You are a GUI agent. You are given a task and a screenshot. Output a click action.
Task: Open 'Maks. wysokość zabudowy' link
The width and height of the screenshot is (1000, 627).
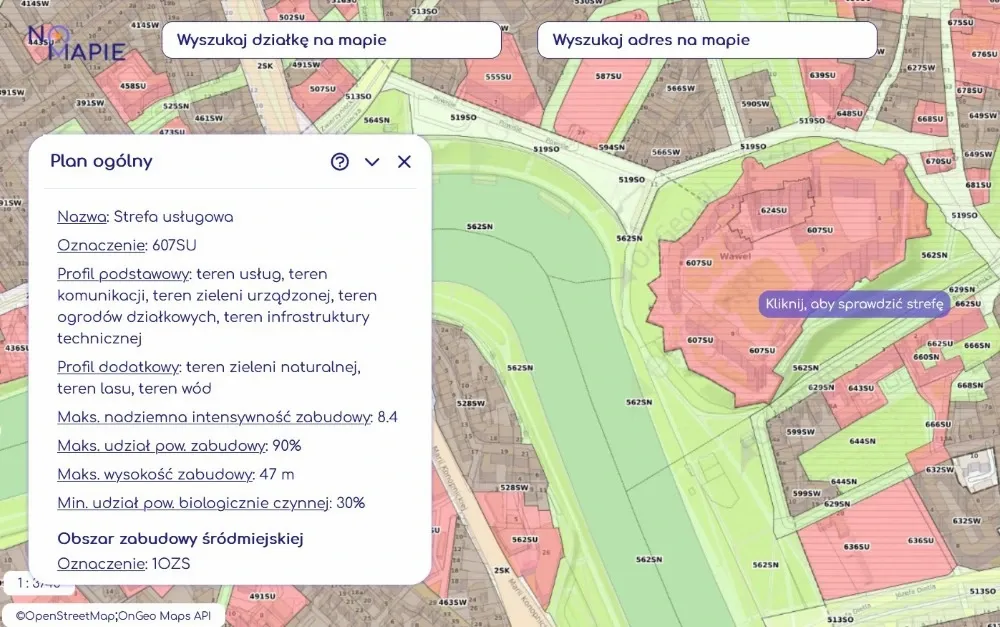tap(156, 475)
